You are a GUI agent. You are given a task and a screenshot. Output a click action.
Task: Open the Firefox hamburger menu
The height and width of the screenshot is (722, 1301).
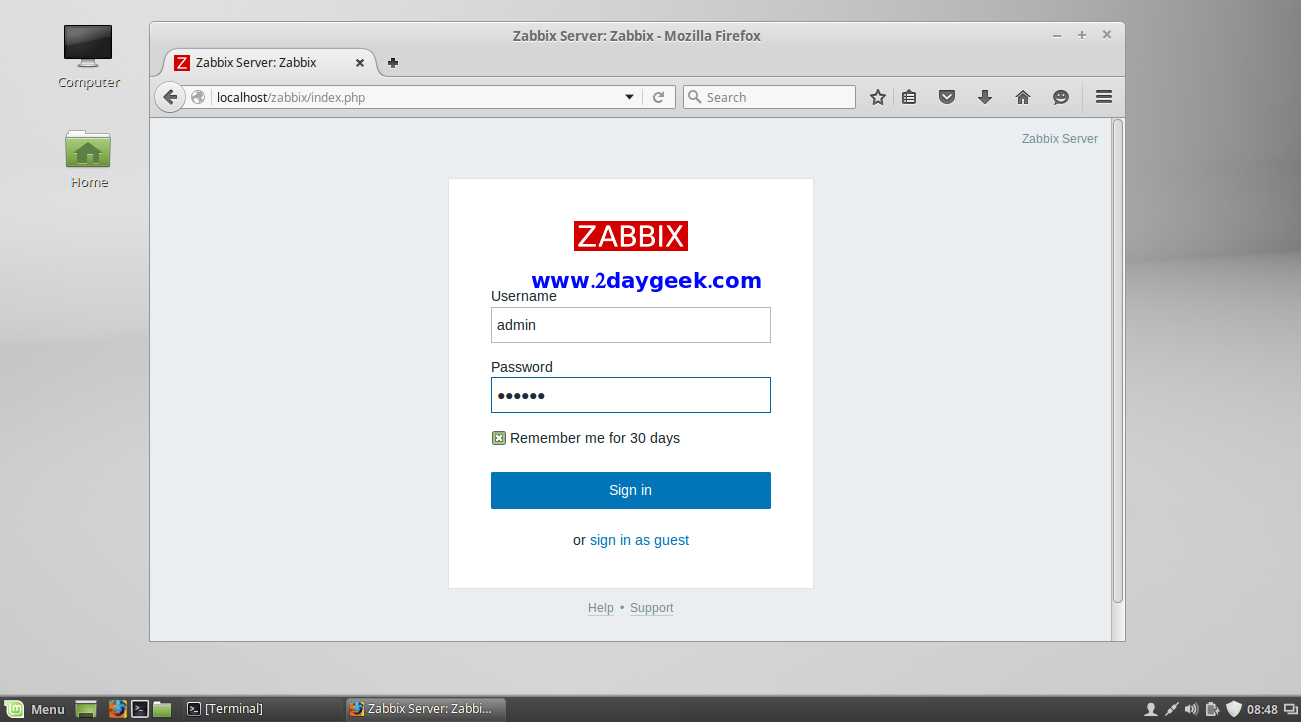[1104, 97]
